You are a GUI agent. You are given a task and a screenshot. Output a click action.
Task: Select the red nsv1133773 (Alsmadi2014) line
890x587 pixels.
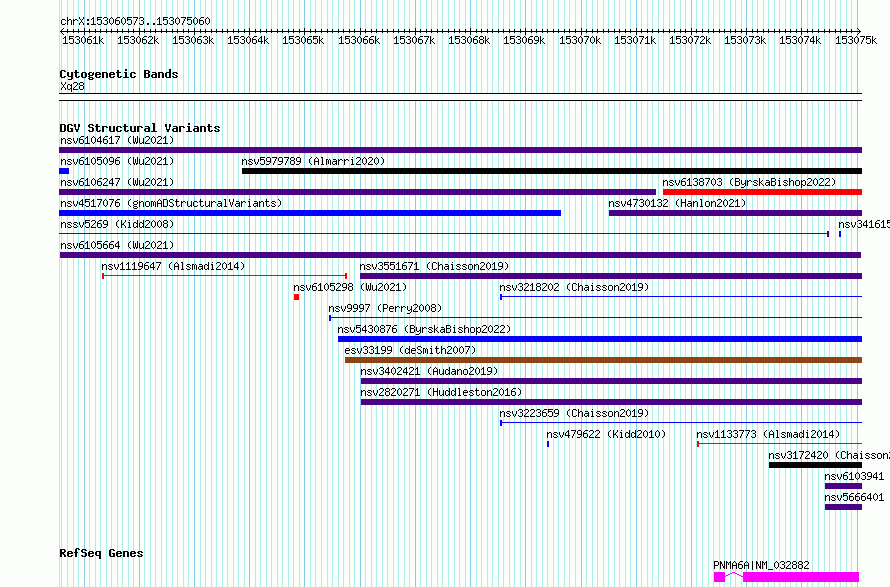779,444
